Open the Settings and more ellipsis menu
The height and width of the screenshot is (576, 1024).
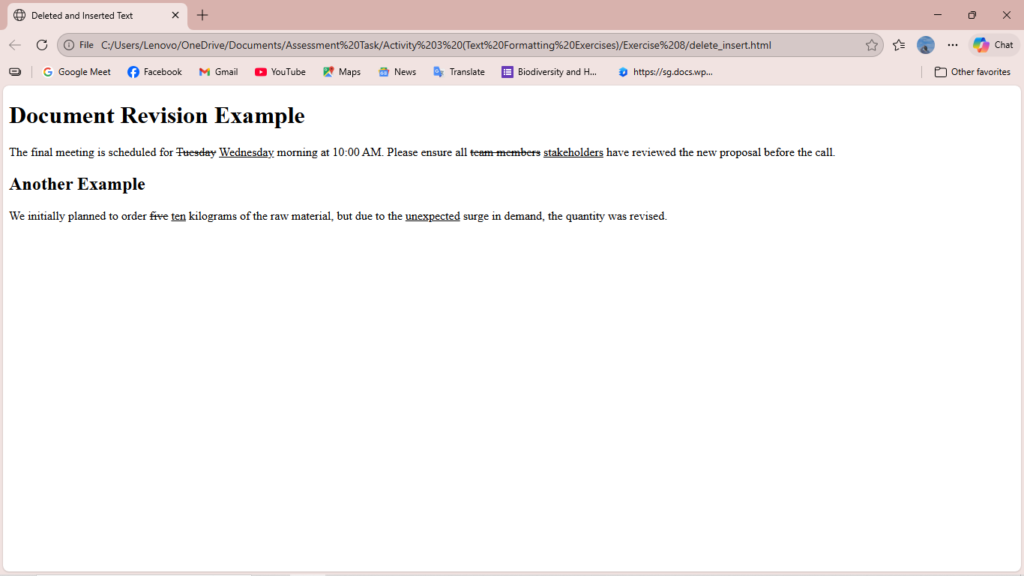[x=953, y=45]
